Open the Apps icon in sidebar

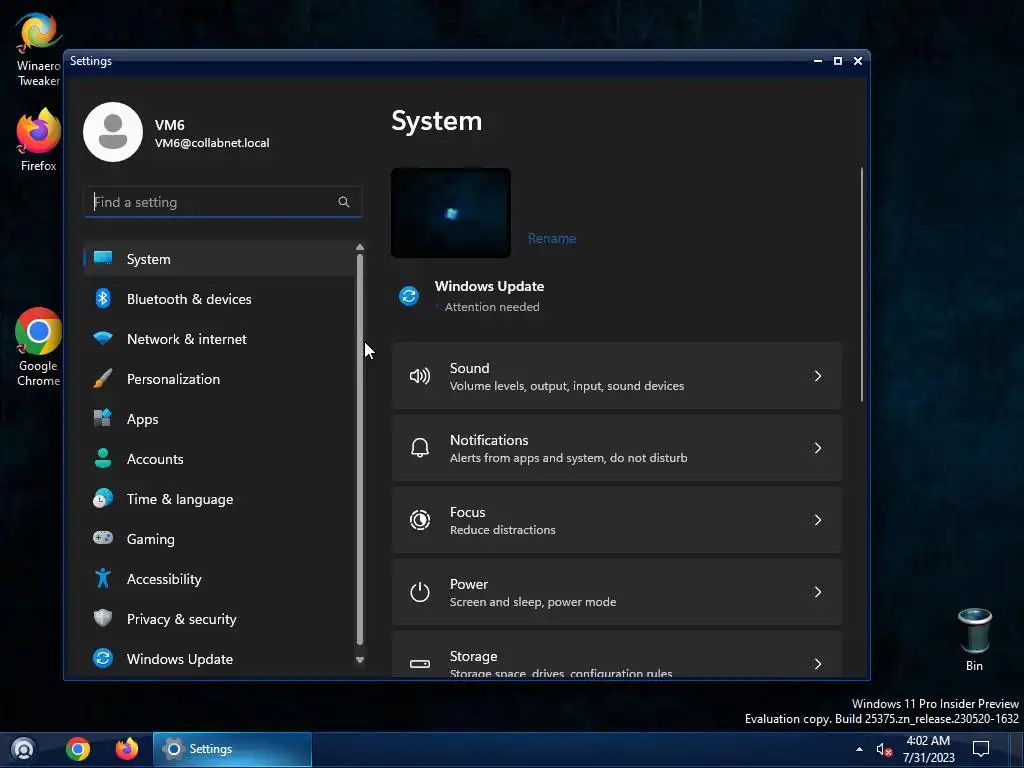click(103, 418)
